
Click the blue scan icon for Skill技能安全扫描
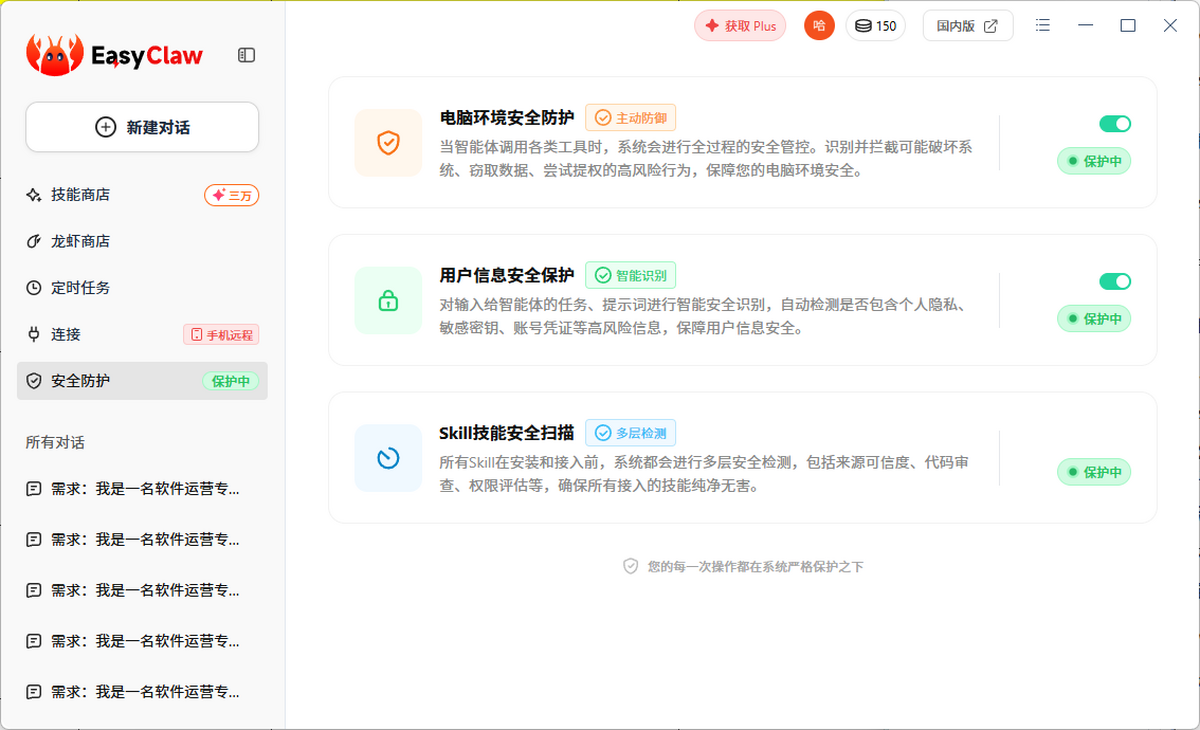point(388,458)
